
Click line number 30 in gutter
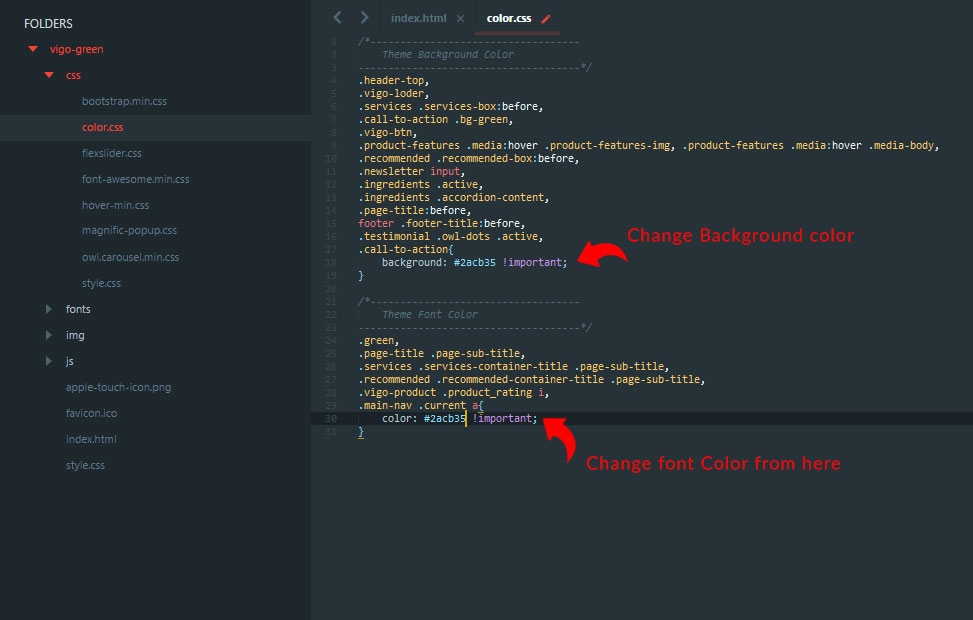[x=331, y=419]
